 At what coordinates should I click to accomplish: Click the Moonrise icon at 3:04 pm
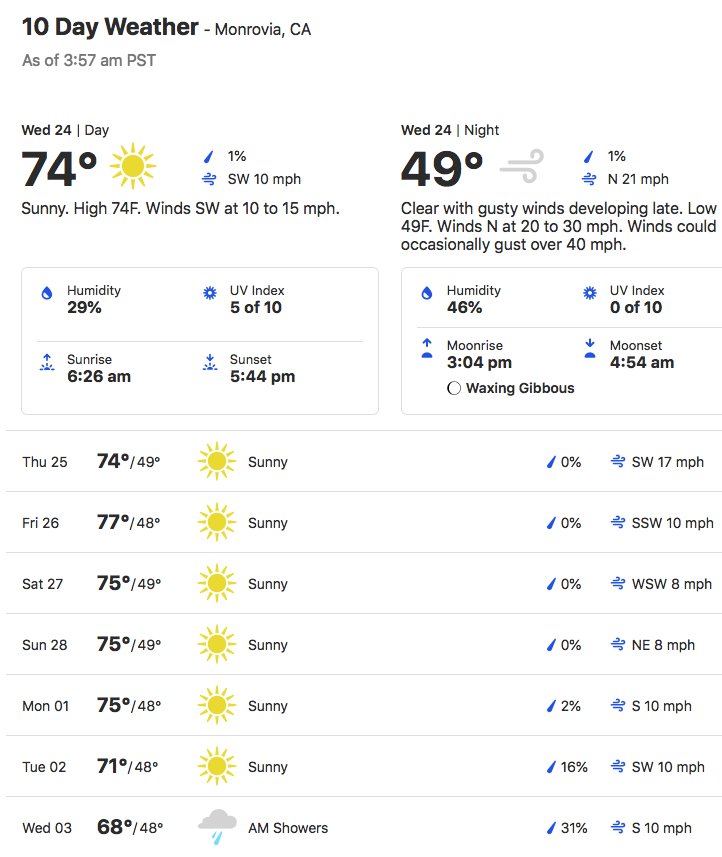click(x=427, y=348)
